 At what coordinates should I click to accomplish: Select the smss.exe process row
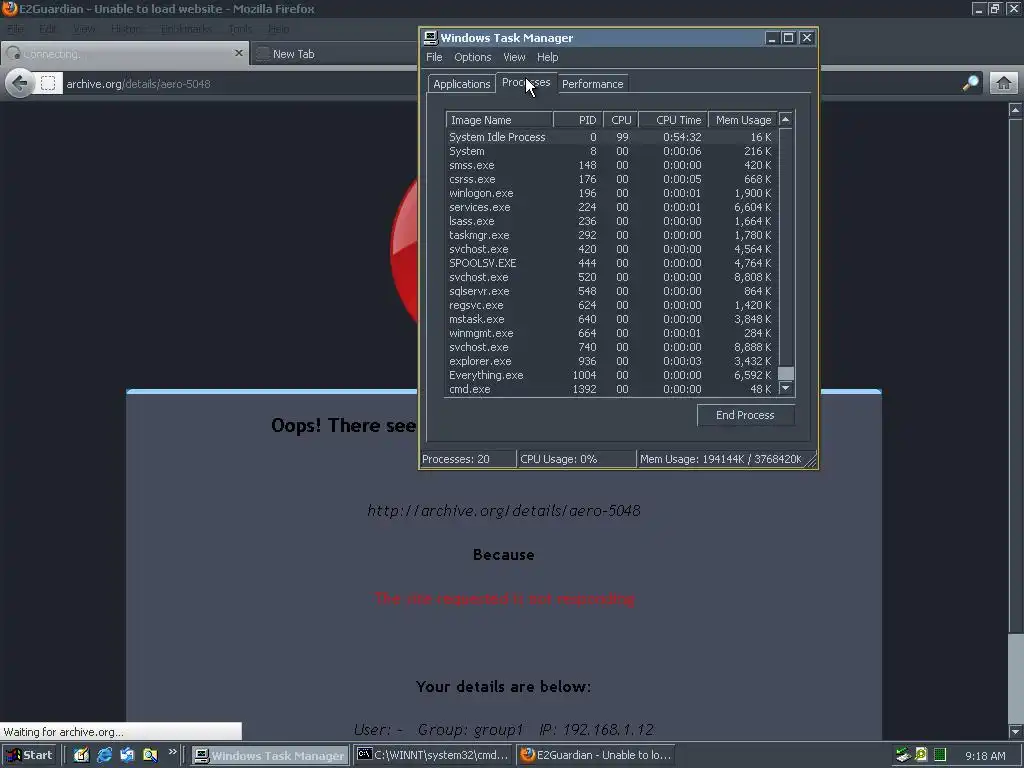click(x=611, y=165)
